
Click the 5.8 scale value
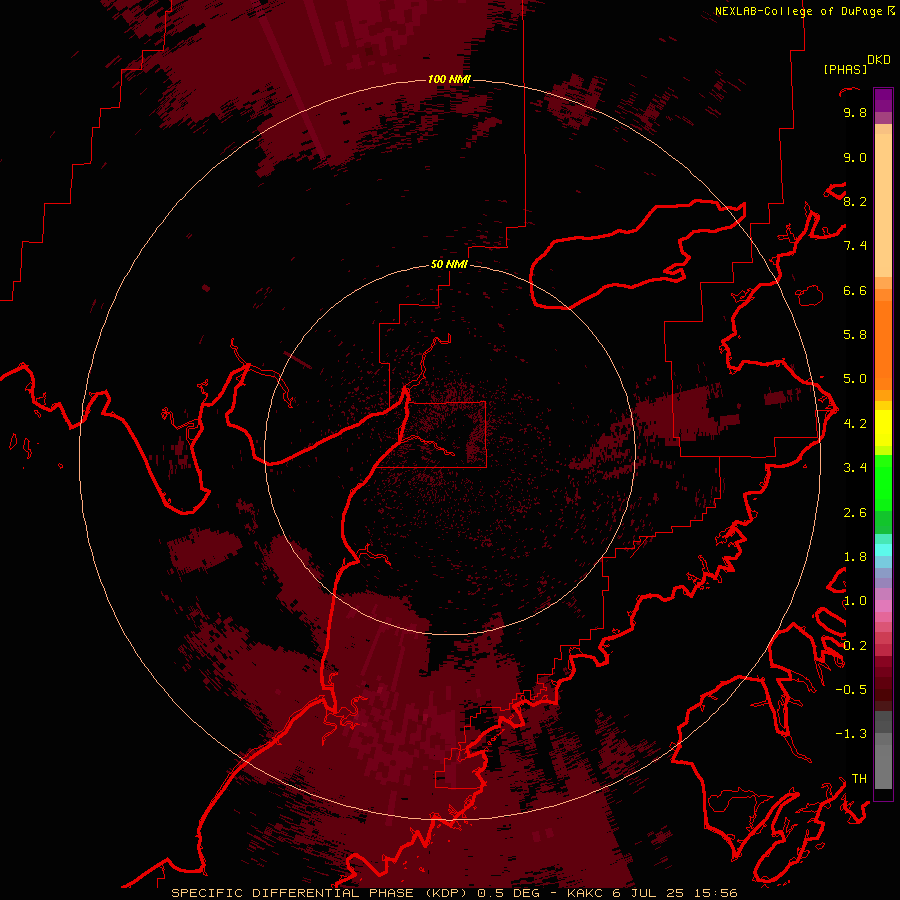pos(855,335)
